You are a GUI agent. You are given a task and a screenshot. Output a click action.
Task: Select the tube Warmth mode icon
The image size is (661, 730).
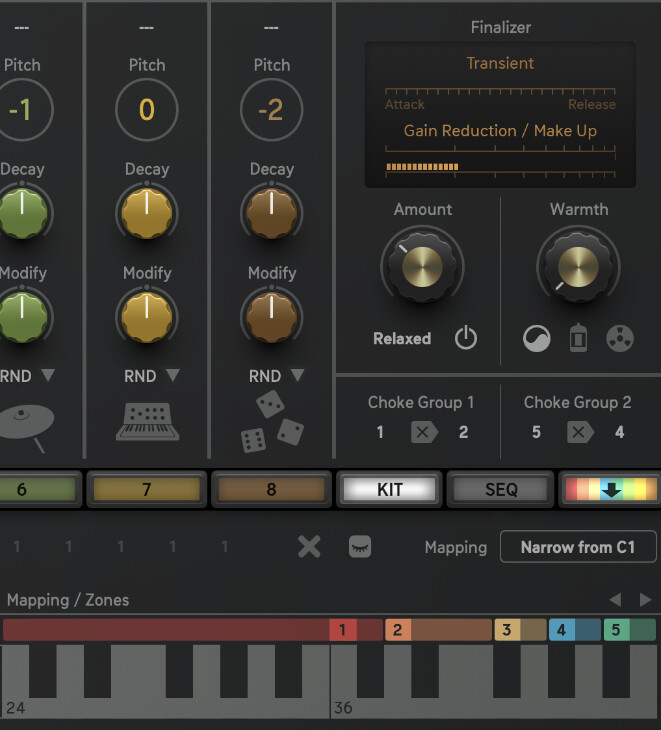coord(578,338)
